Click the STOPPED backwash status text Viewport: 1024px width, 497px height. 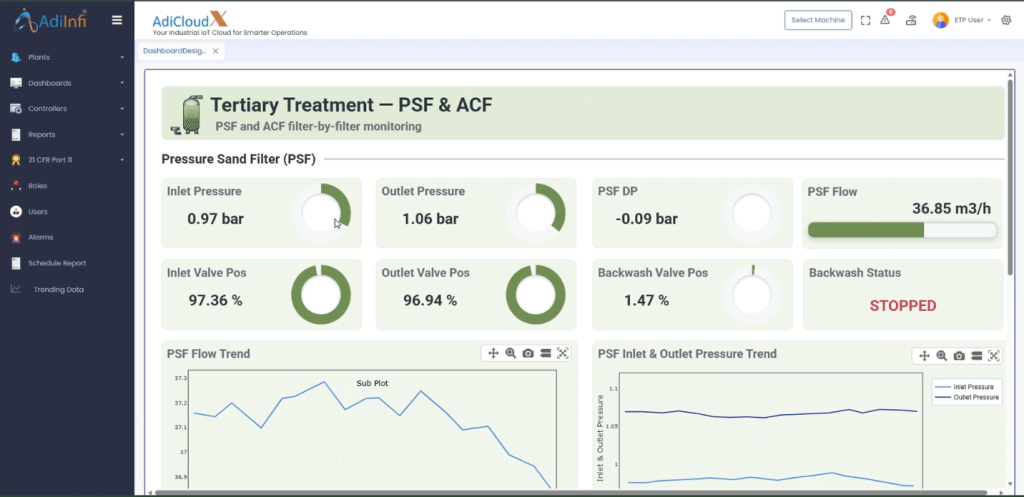click(x=903, y=306)
